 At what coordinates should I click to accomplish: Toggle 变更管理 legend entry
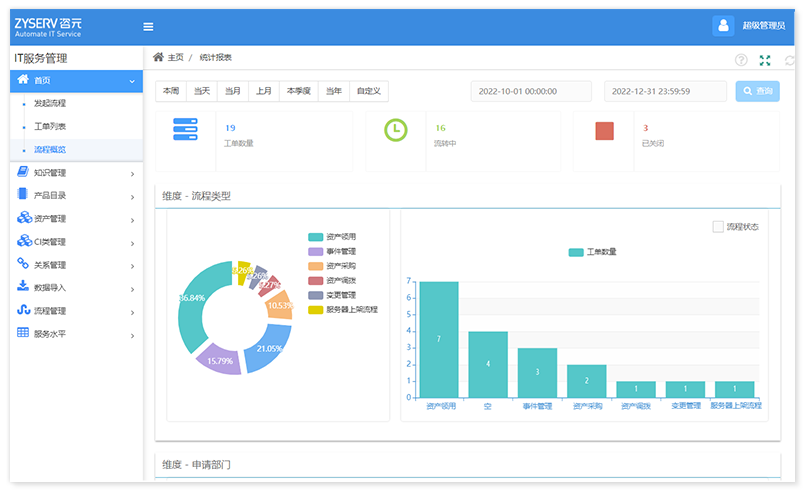332,295
